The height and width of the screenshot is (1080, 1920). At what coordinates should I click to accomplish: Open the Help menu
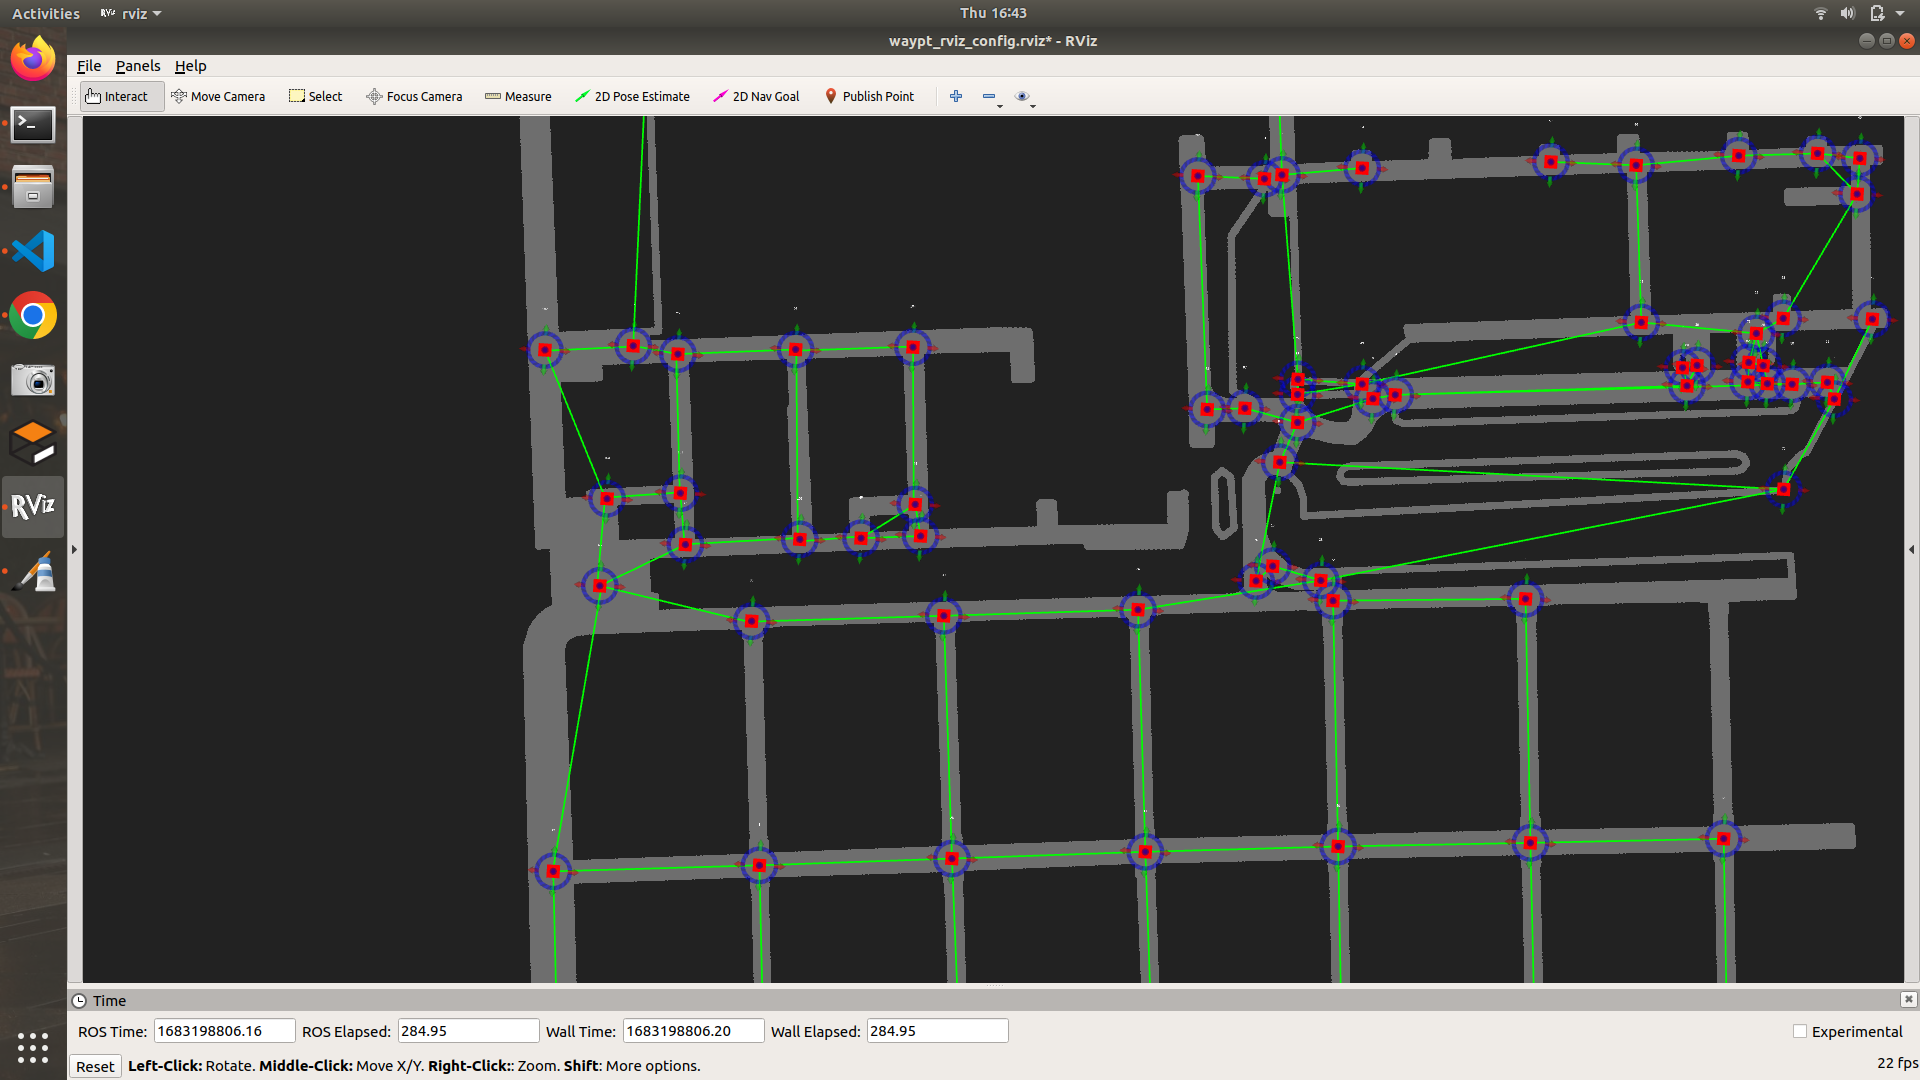click(190, 66)
